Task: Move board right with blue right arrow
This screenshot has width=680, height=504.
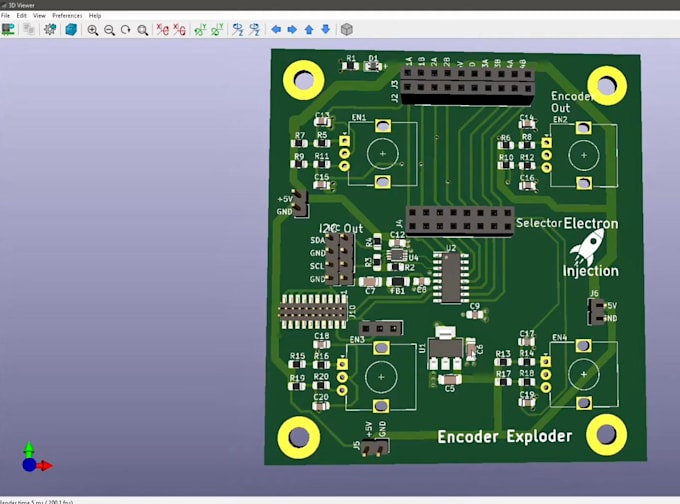Action: (x=292, y=29)
